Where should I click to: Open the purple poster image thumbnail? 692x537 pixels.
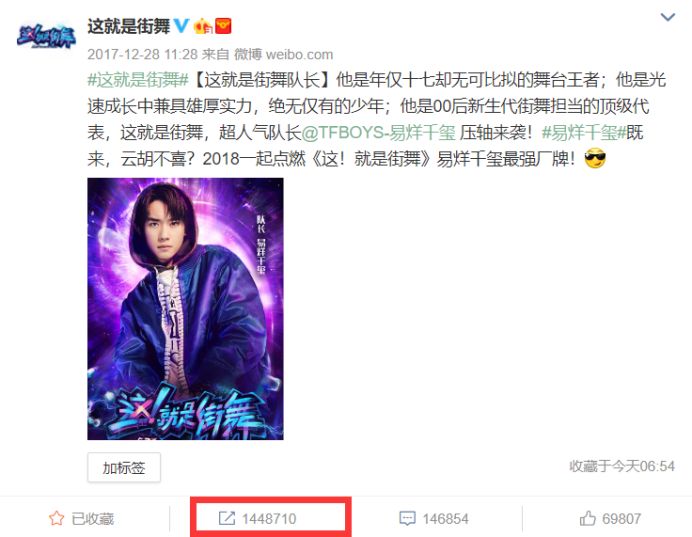tap(185, 309)
